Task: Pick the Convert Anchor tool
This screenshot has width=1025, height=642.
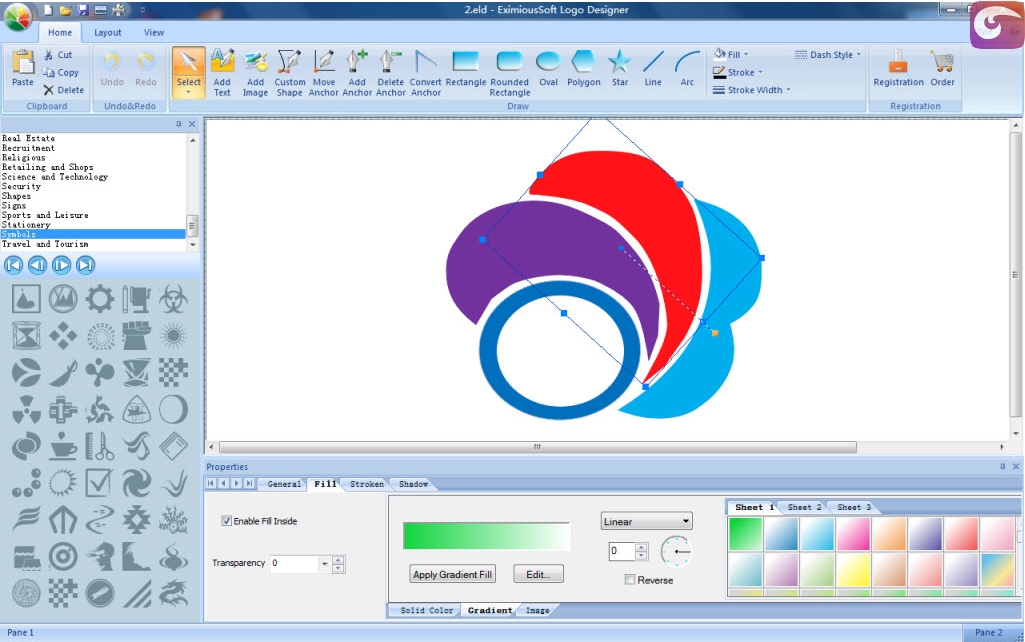Action: tap(426, 73)
